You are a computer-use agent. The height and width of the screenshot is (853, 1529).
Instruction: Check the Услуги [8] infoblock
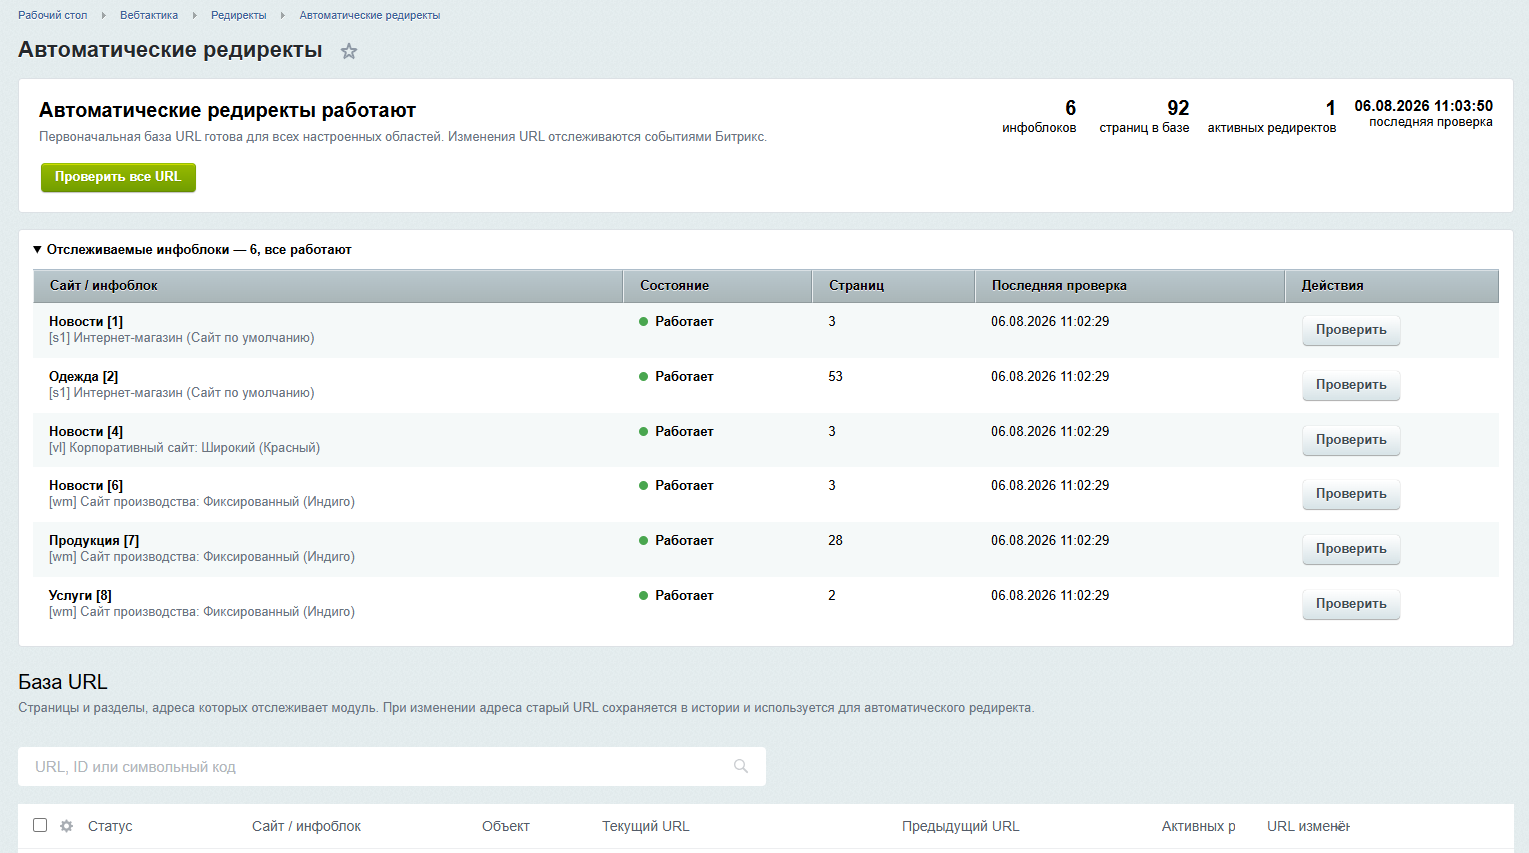1351,604
